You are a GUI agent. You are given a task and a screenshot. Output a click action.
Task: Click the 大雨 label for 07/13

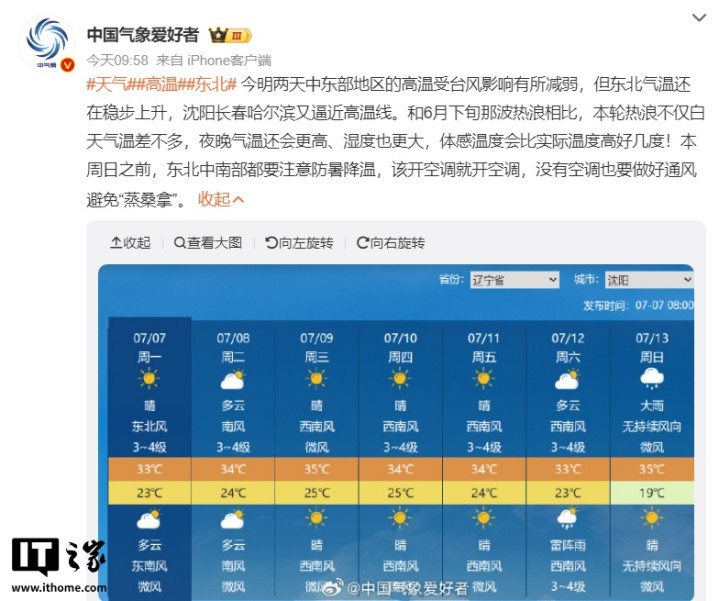652,405
